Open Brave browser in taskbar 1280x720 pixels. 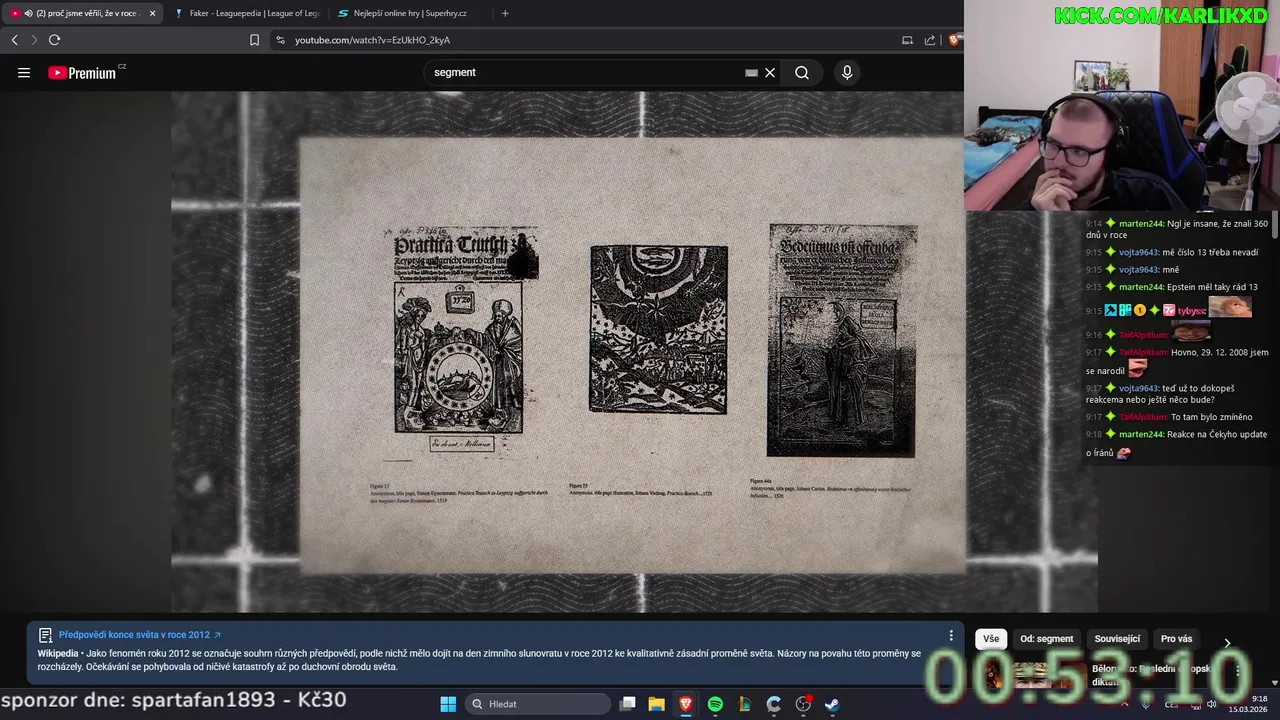pos(686,704)
